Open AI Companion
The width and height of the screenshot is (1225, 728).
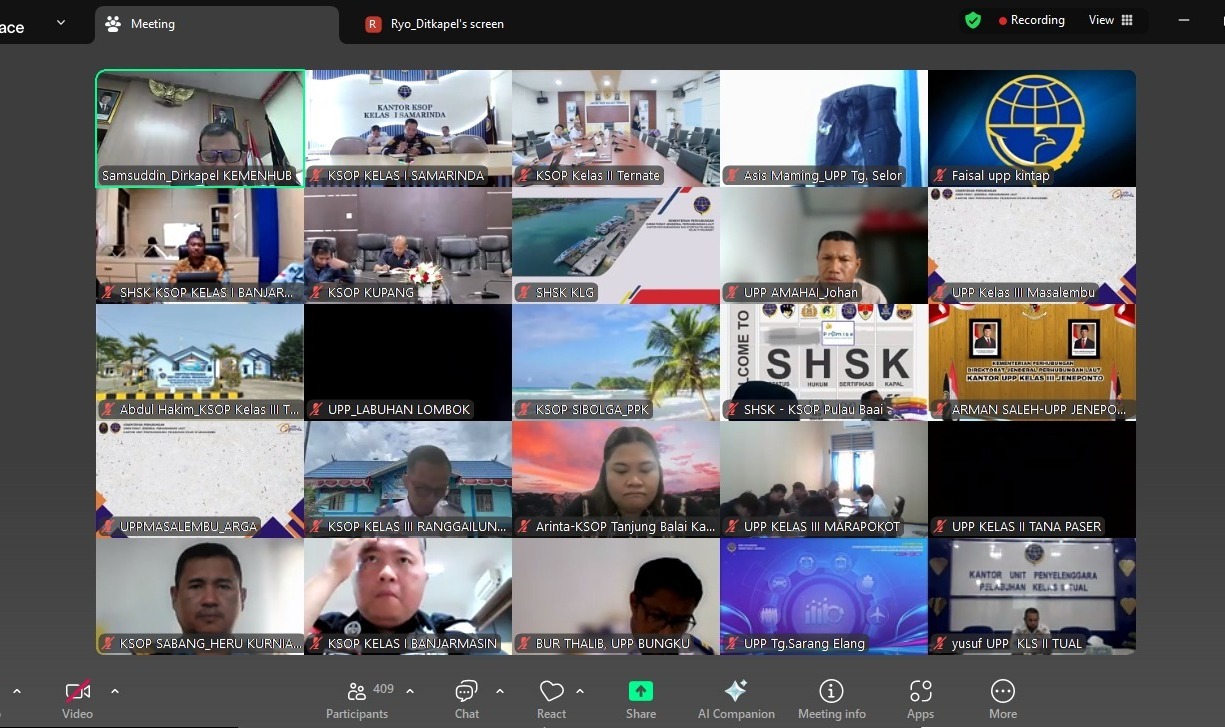736,700
